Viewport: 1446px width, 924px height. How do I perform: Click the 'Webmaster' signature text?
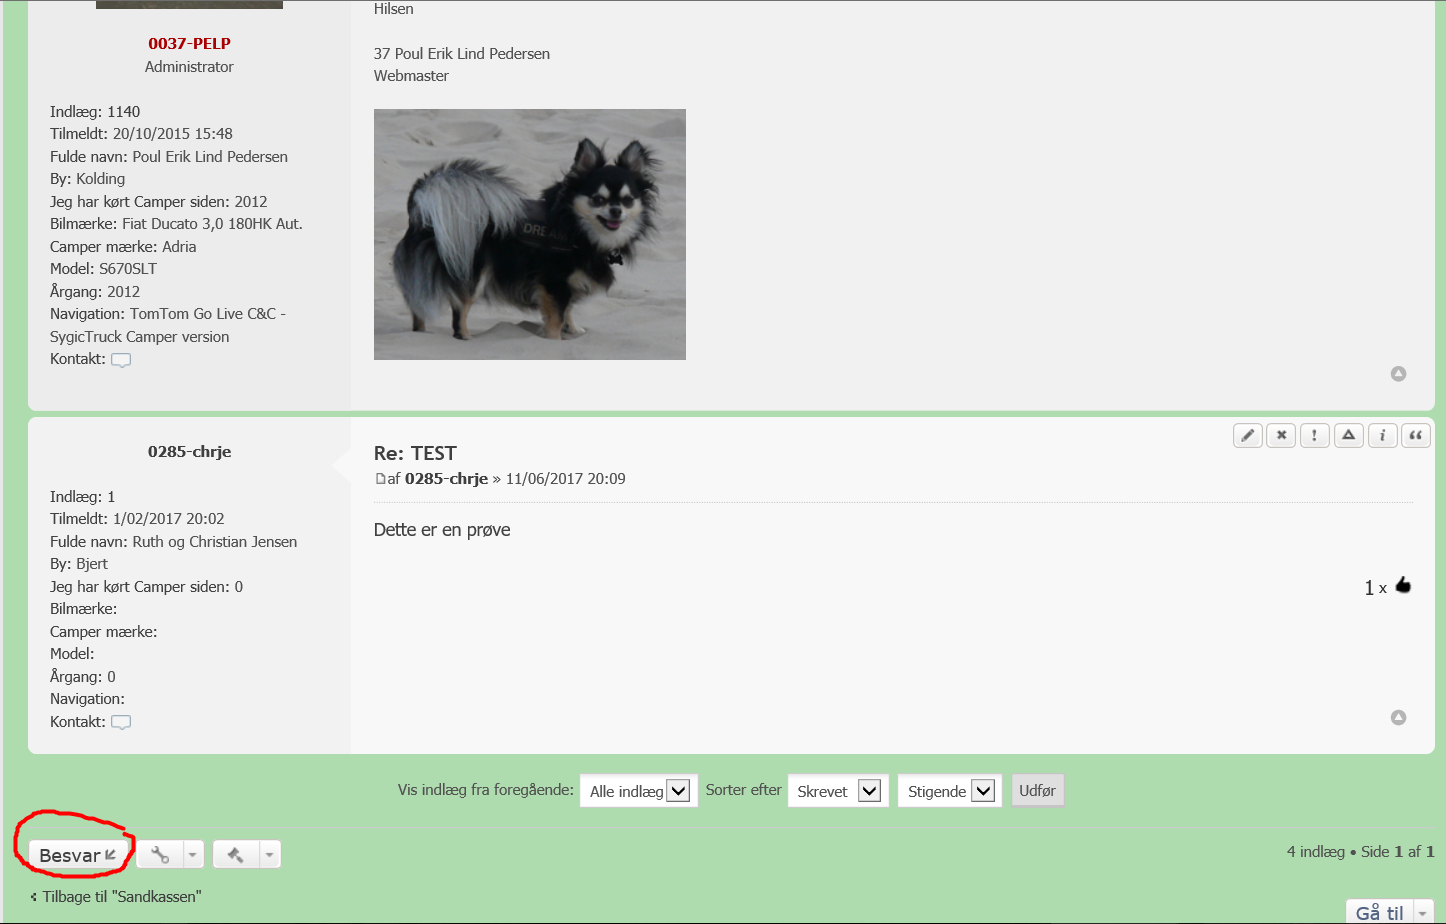411,76
